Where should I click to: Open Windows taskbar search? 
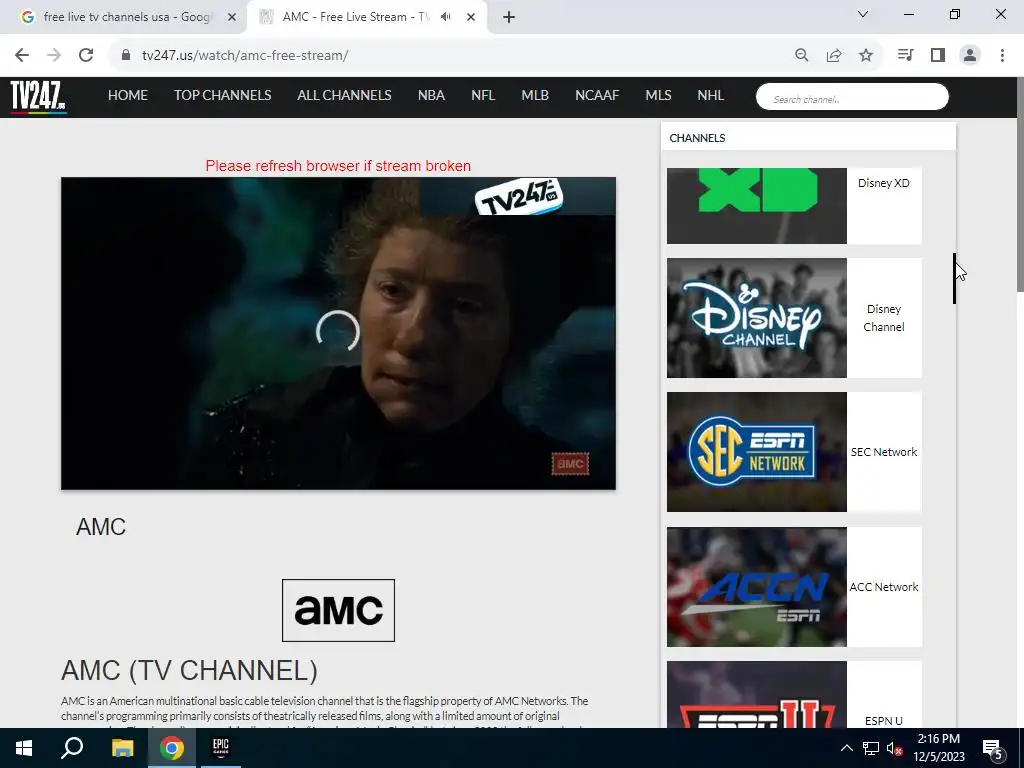point(72,748)
